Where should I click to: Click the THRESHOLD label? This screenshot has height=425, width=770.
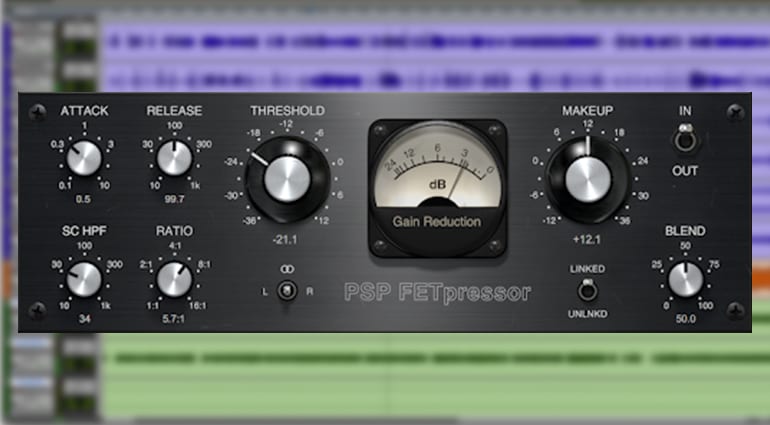(287, 111)
